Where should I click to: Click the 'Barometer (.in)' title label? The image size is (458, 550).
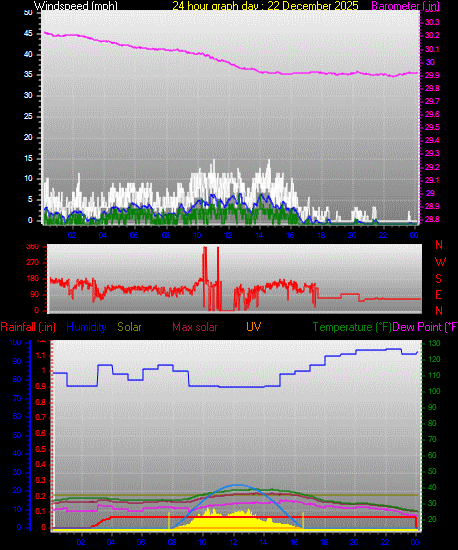(405, 6)
